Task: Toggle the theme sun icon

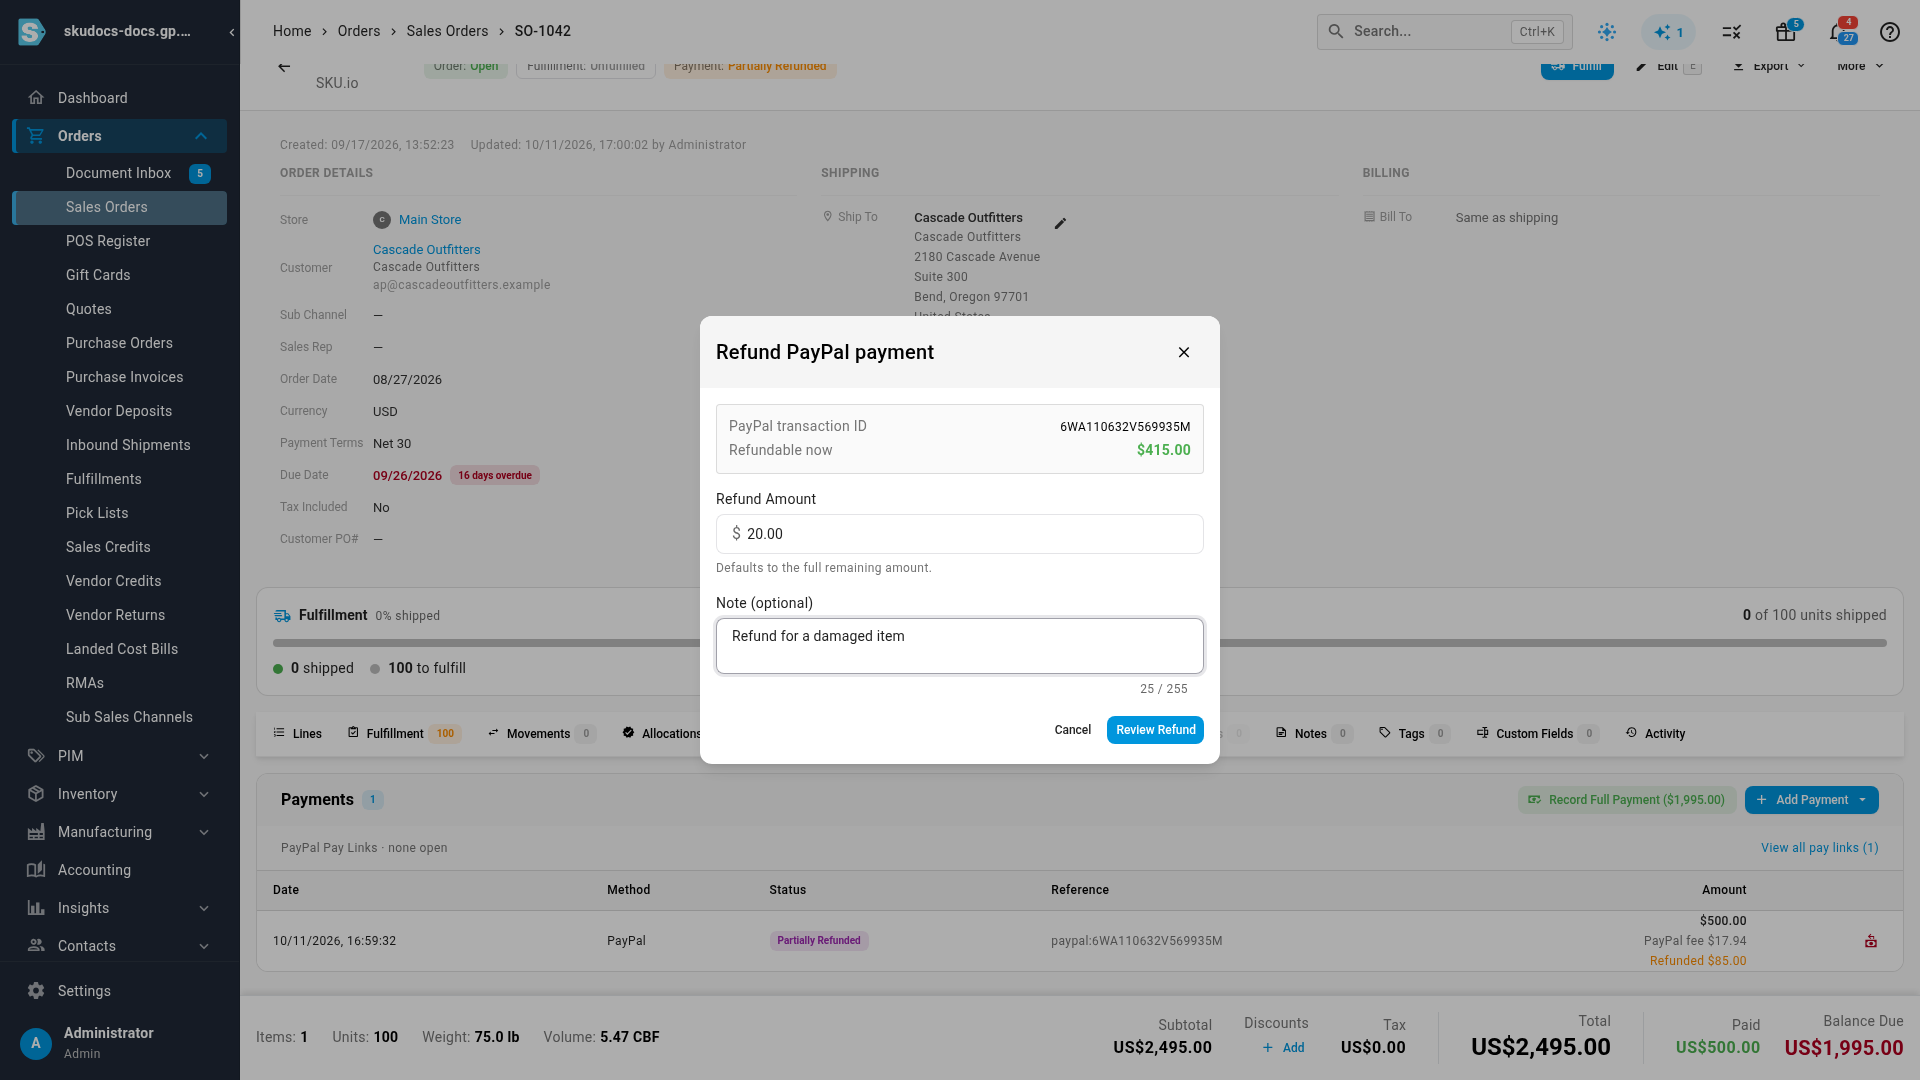Action: pos(1607,32)
